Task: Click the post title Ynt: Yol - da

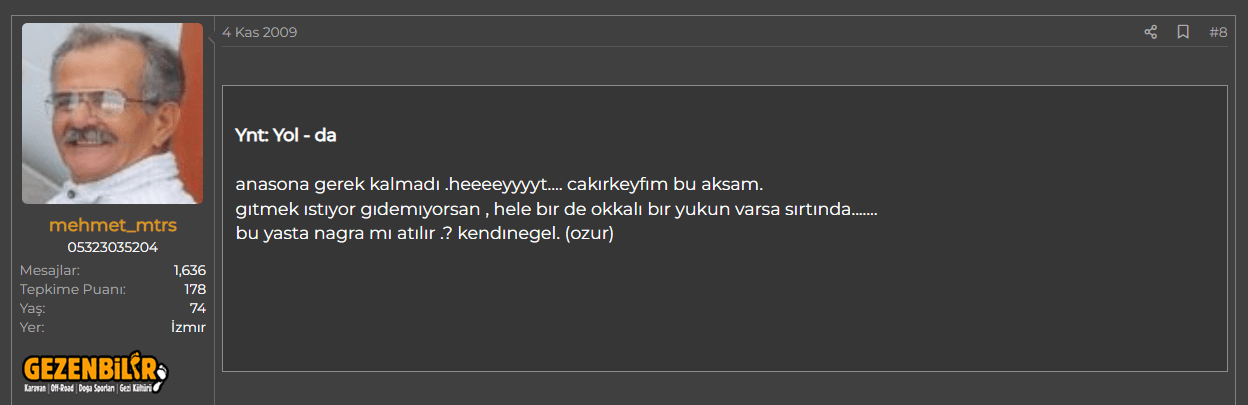Action: (286, 135)
